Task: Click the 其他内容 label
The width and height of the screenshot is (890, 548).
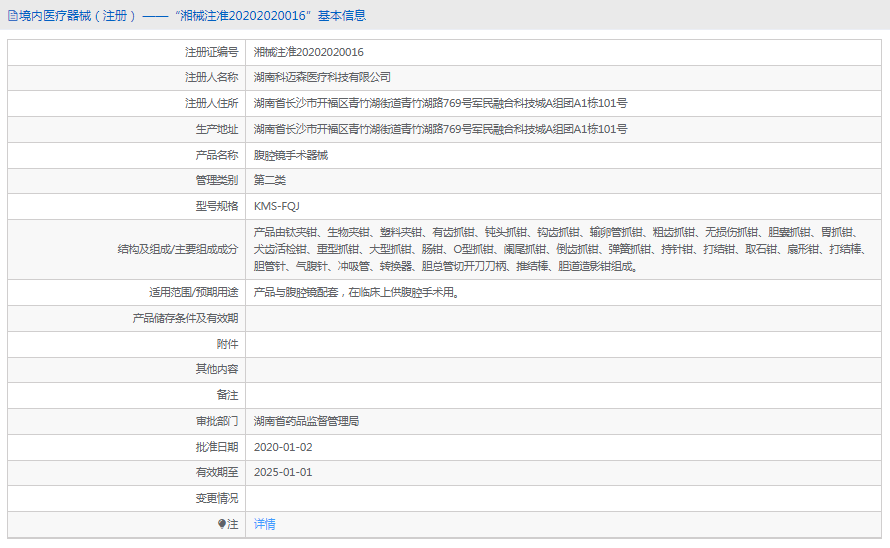Action: 217,369
